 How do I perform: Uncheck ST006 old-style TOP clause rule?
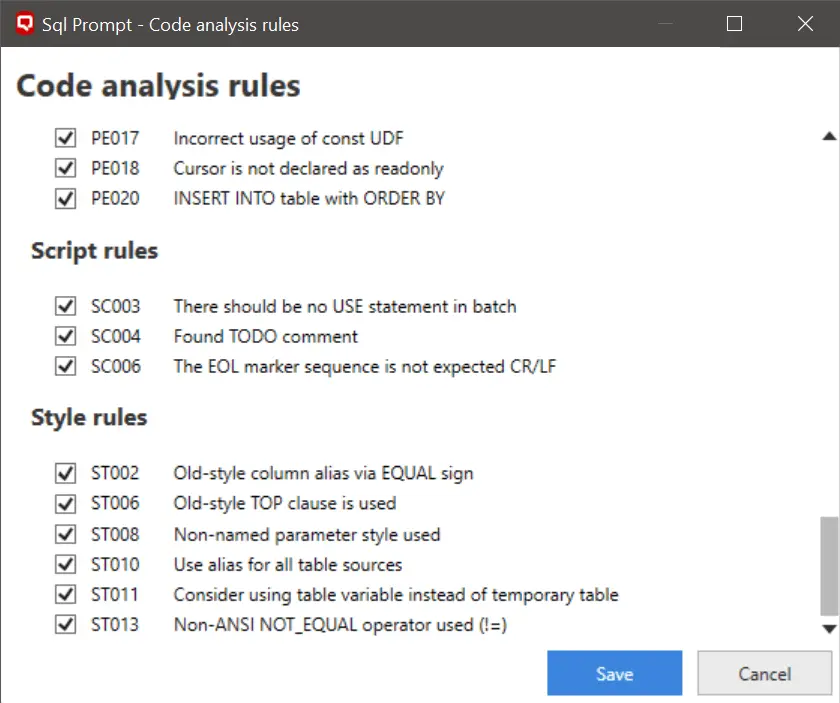pyautogui.click(x=65, y=503)
